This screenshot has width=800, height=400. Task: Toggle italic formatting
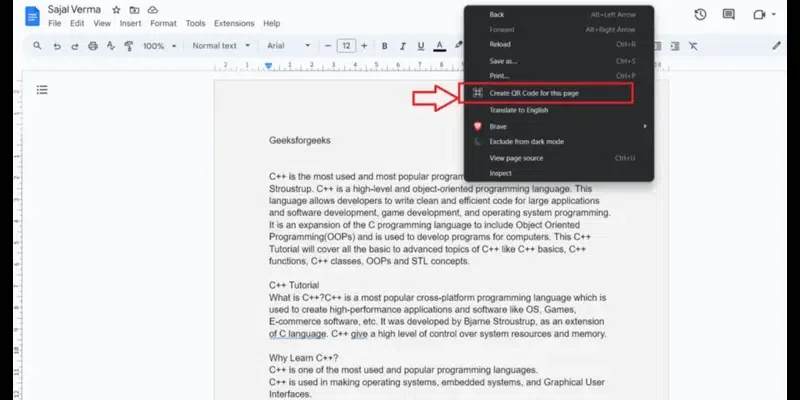point(403,46)
